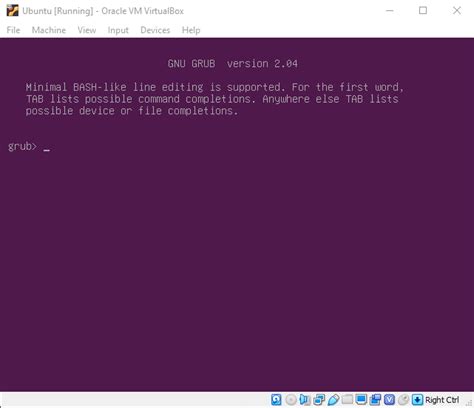Click the Right Ctrl host key label
Viewport: 474px width, 408px height.
click(442, 400)
